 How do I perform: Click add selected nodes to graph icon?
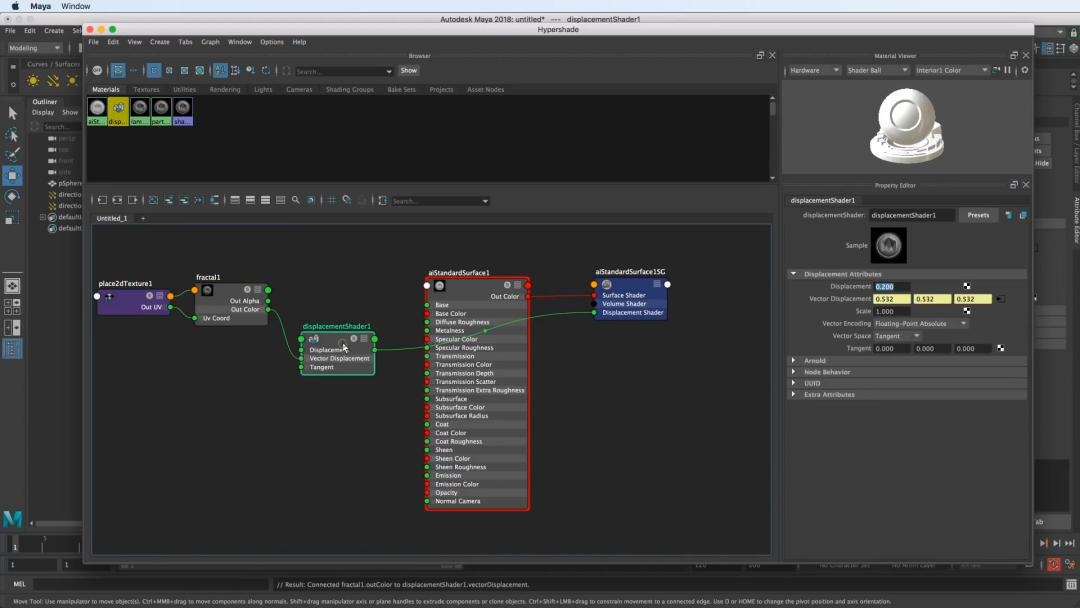(169, 200)
